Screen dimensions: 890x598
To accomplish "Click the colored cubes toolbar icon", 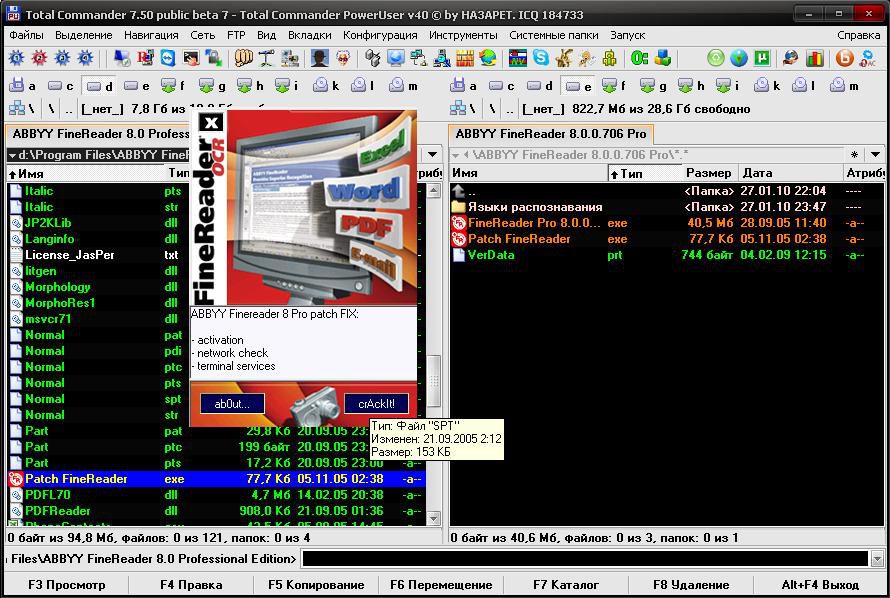I will click(x=662, y=57).
